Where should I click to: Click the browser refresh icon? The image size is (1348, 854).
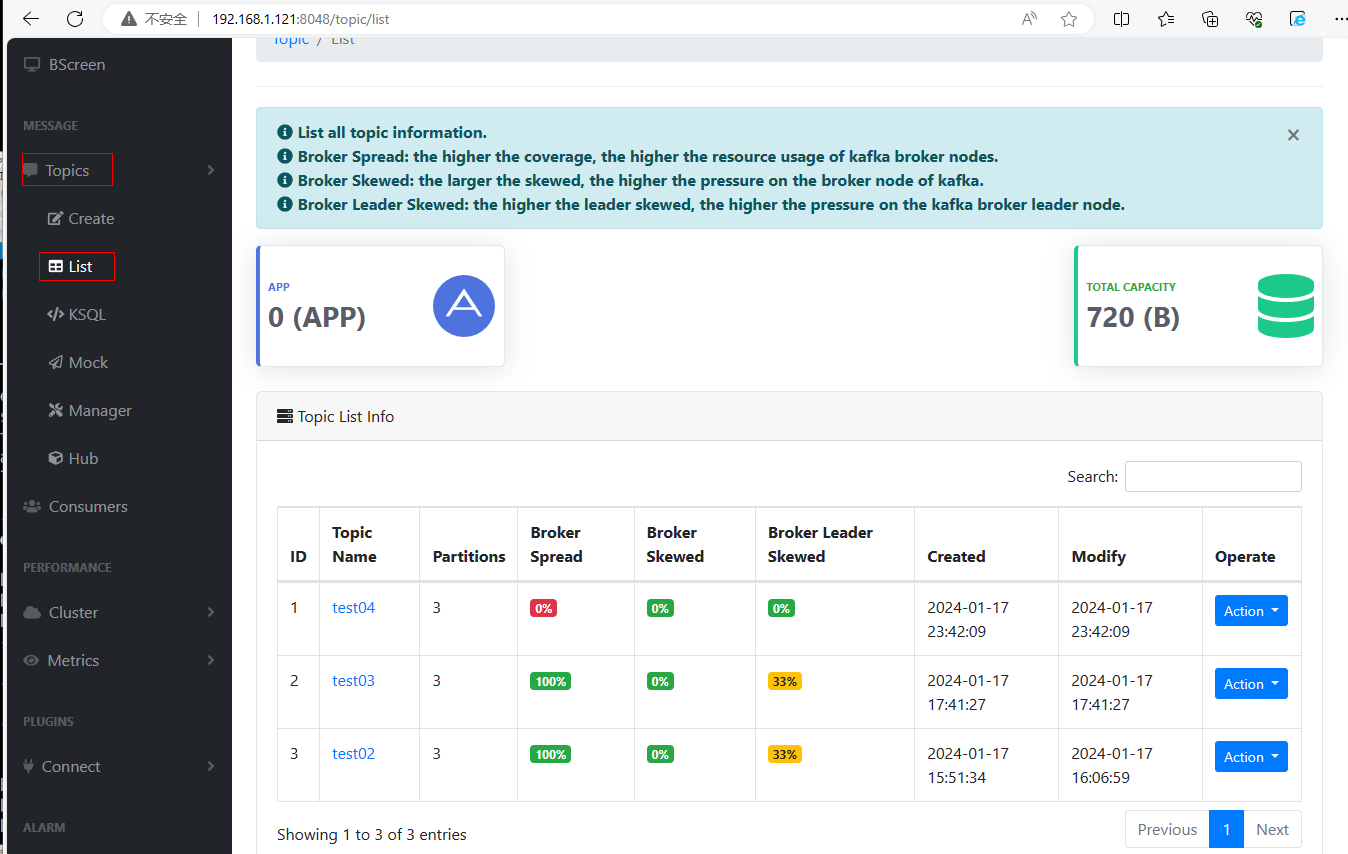[x=75, y=19]
